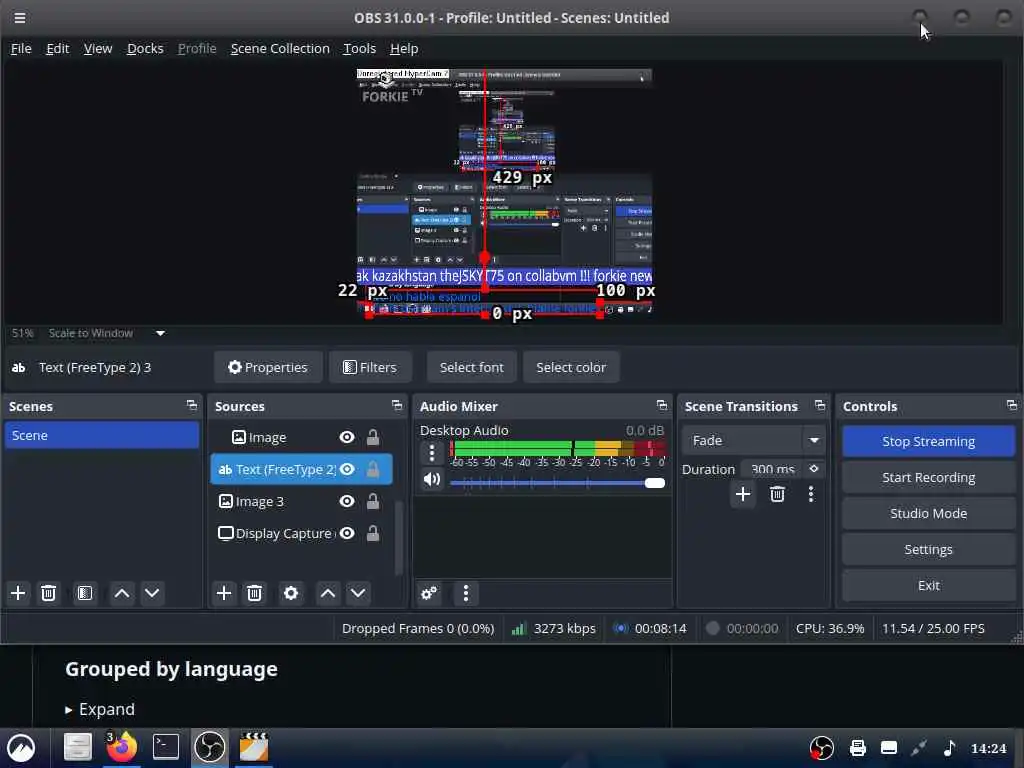Viewport: 1024px width, 768px height.
Task: Pop out the Controls dock
Action: pos(1012,406)
